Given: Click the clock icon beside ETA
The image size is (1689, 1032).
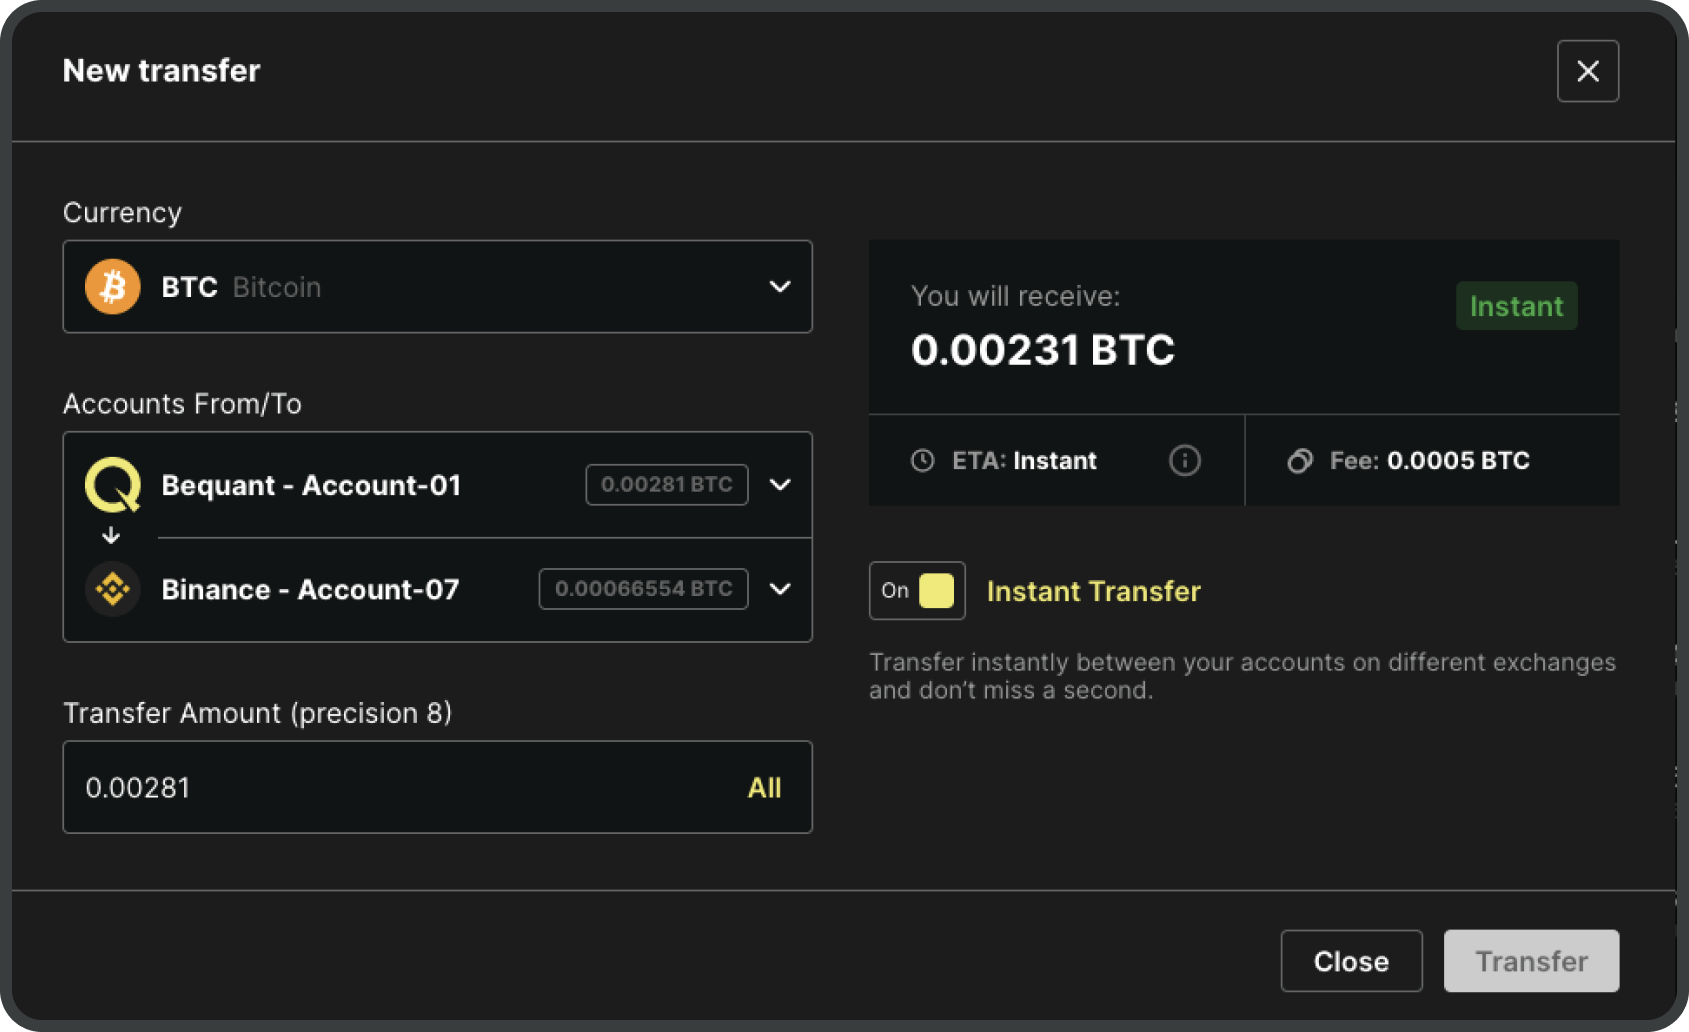Looking at the screenshot, I should pyautogui.click(x=922, y=460).
